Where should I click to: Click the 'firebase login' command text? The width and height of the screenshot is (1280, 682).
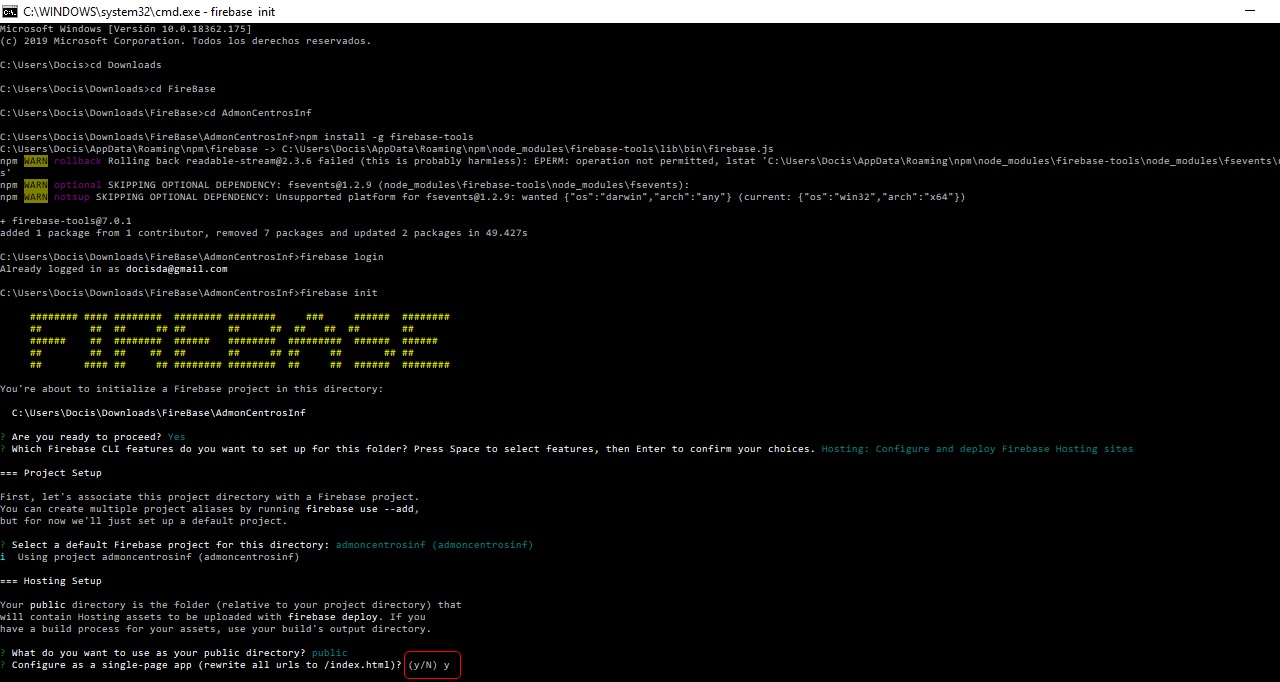tap(341, 257)
